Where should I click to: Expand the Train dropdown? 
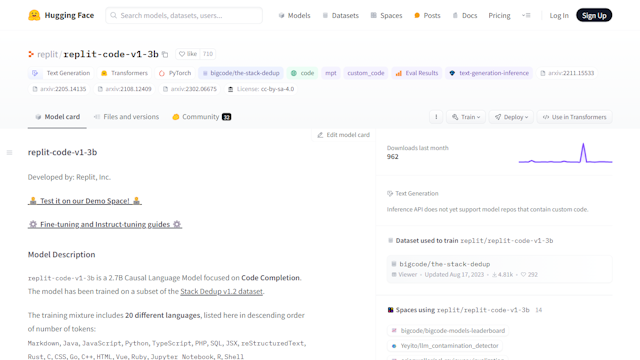[x=466, y=117]
